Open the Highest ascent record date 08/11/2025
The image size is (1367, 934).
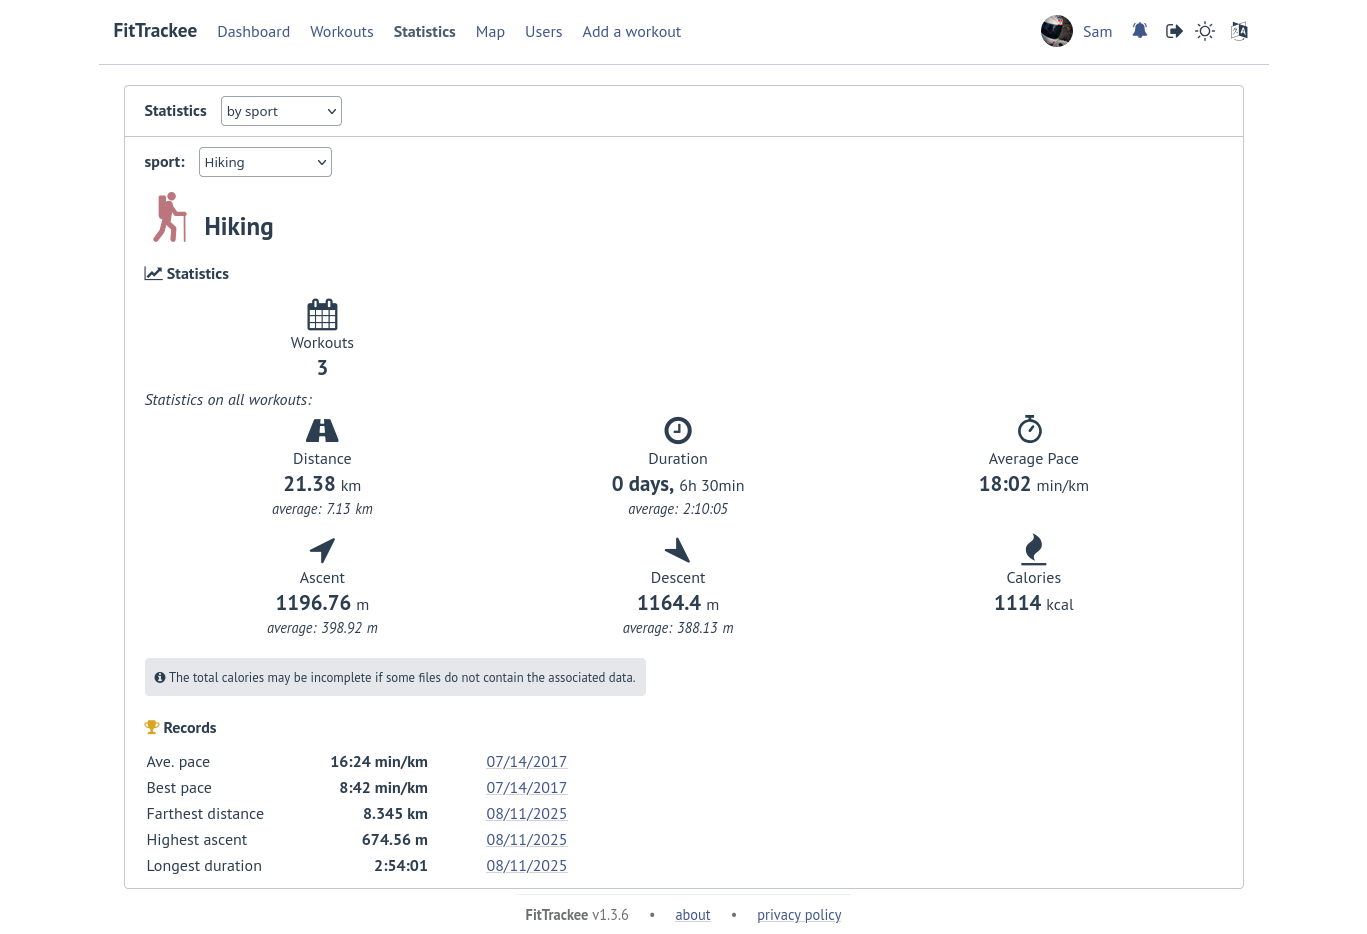(527, 840)
